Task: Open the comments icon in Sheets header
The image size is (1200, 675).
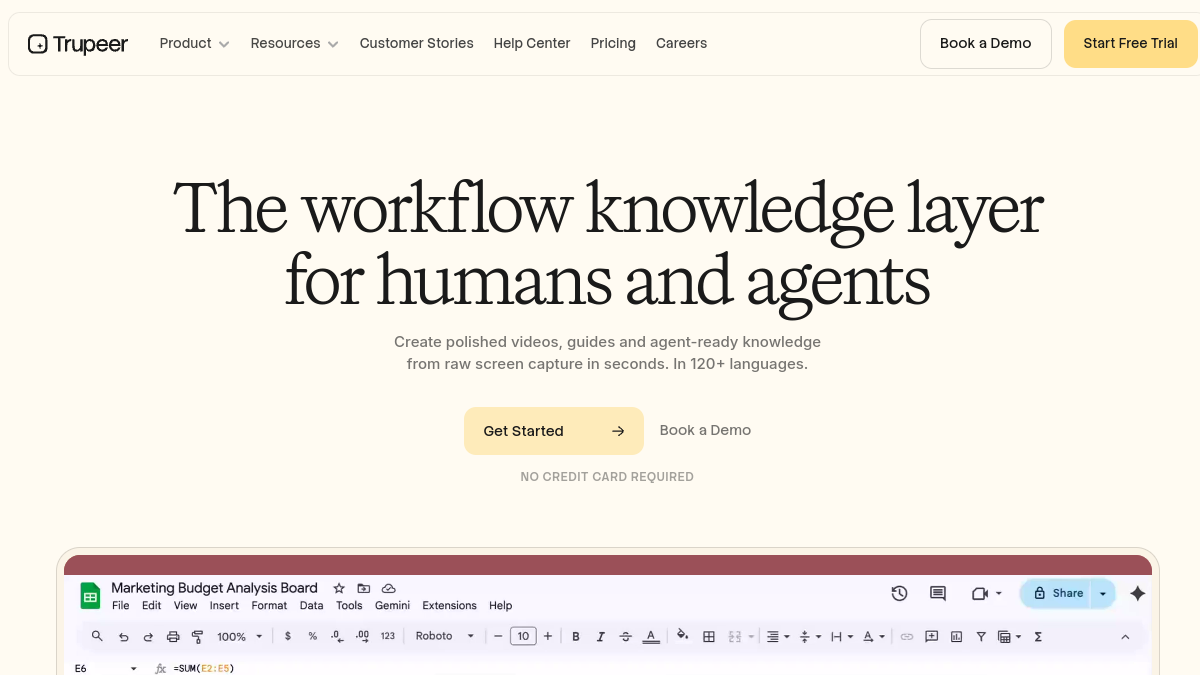Action: click(x=938, y=593)
